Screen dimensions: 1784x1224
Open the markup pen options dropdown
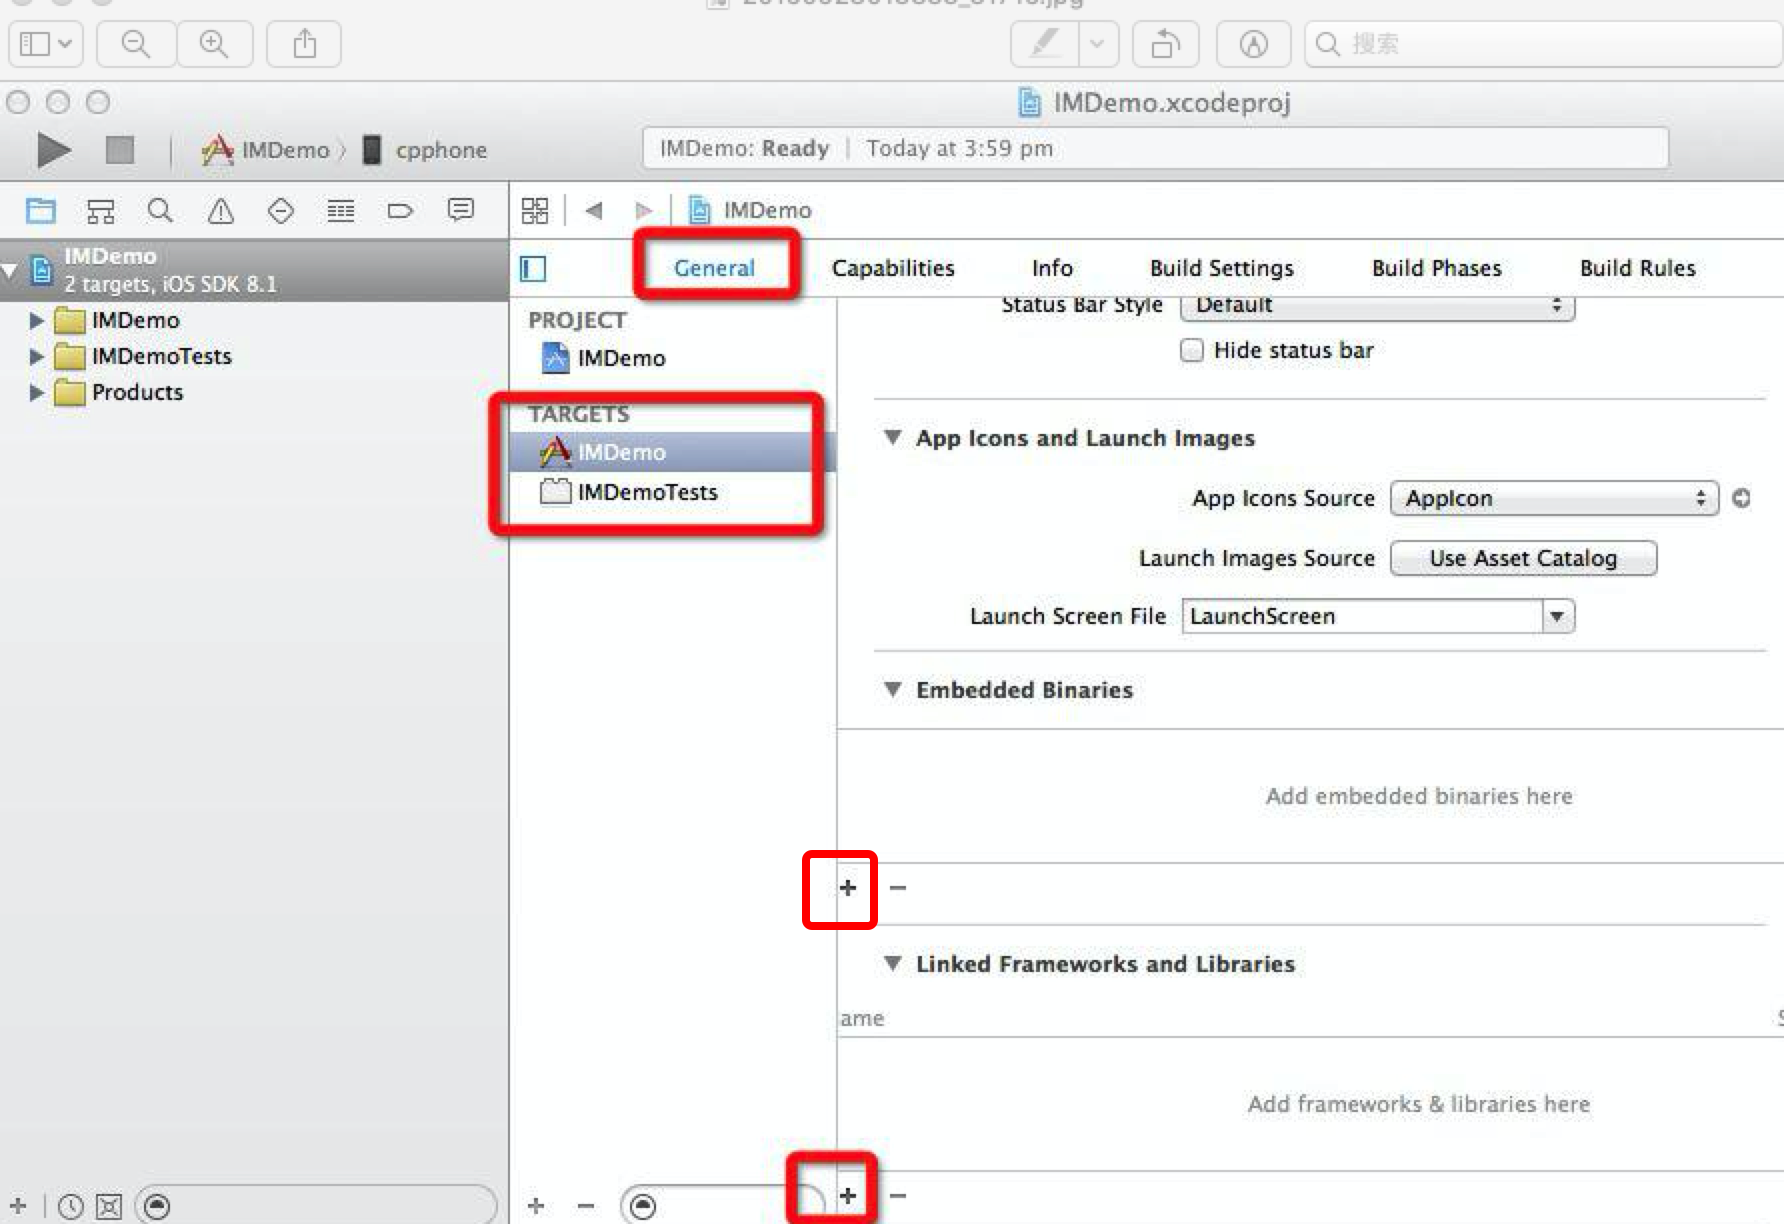tap(1098, 44)
